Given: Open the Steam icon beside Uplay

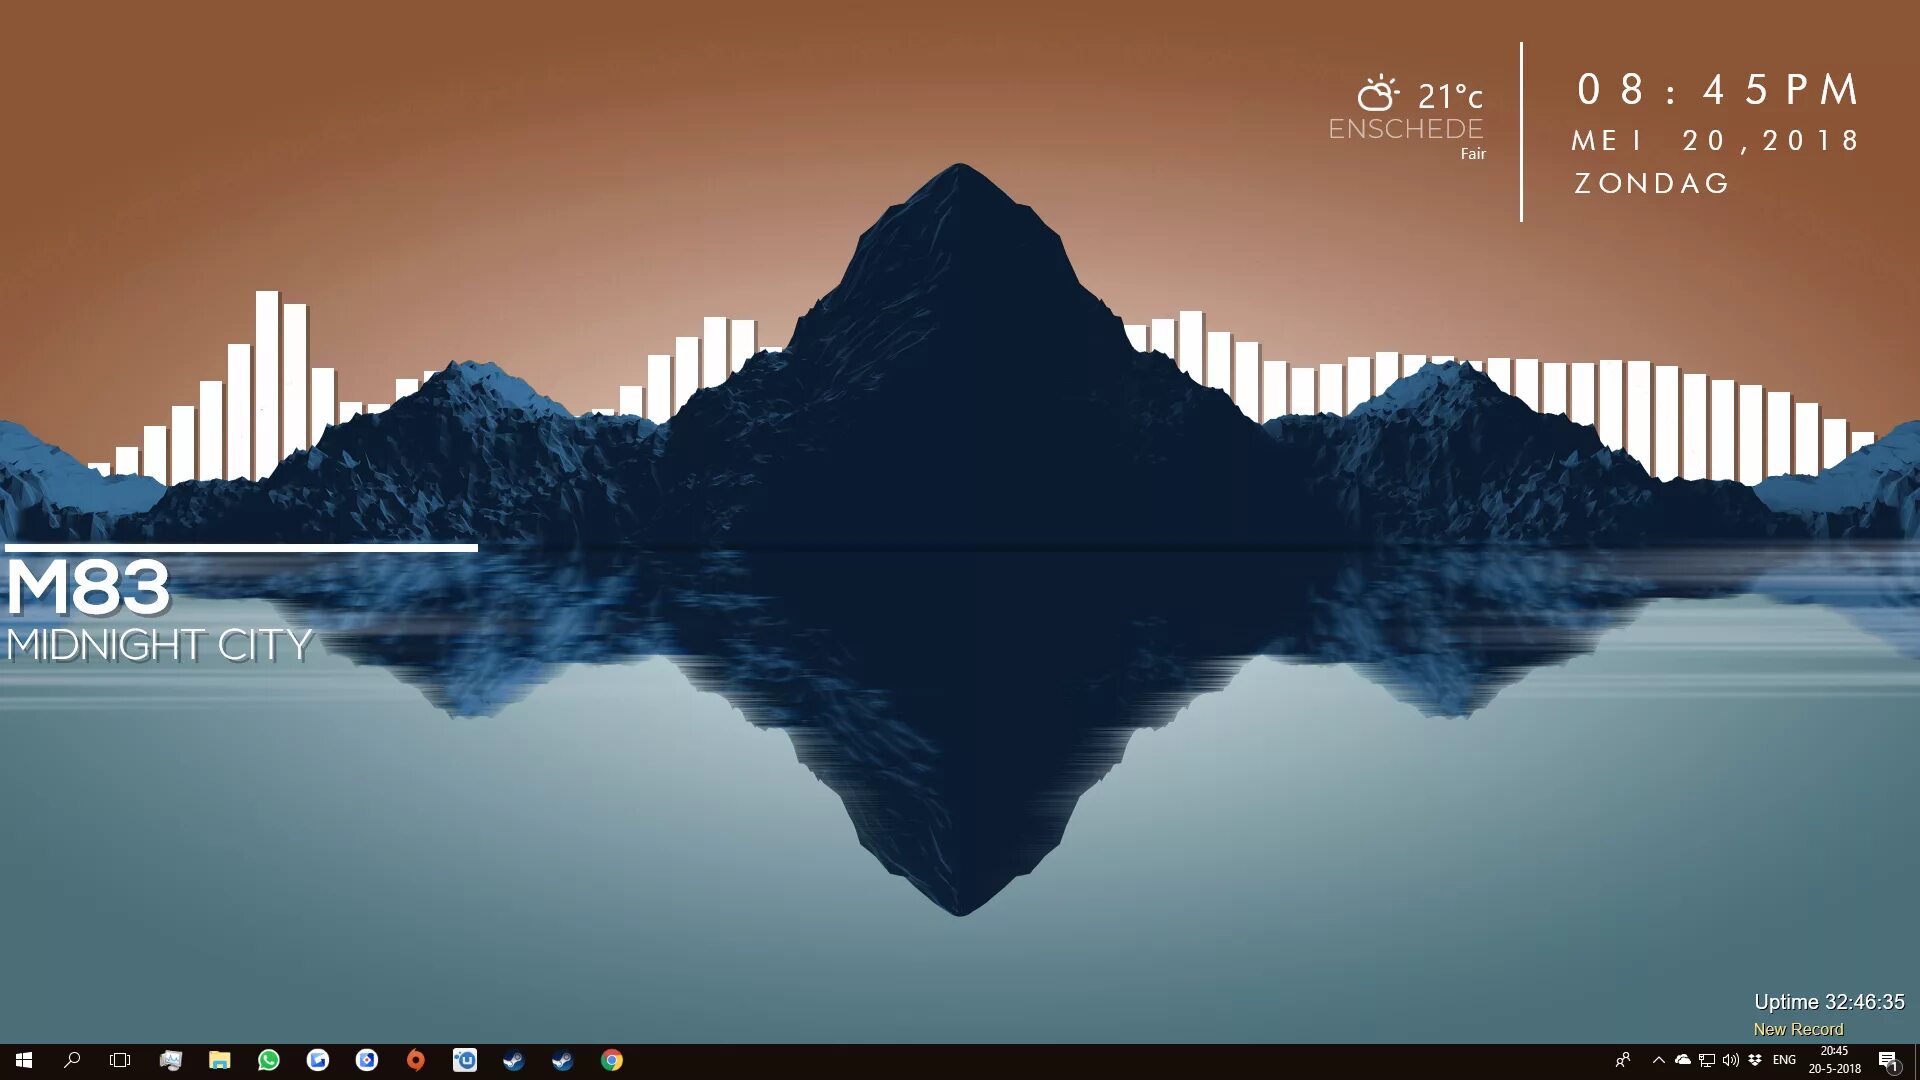Looking at the screenshot, I should click(513, 1060).
